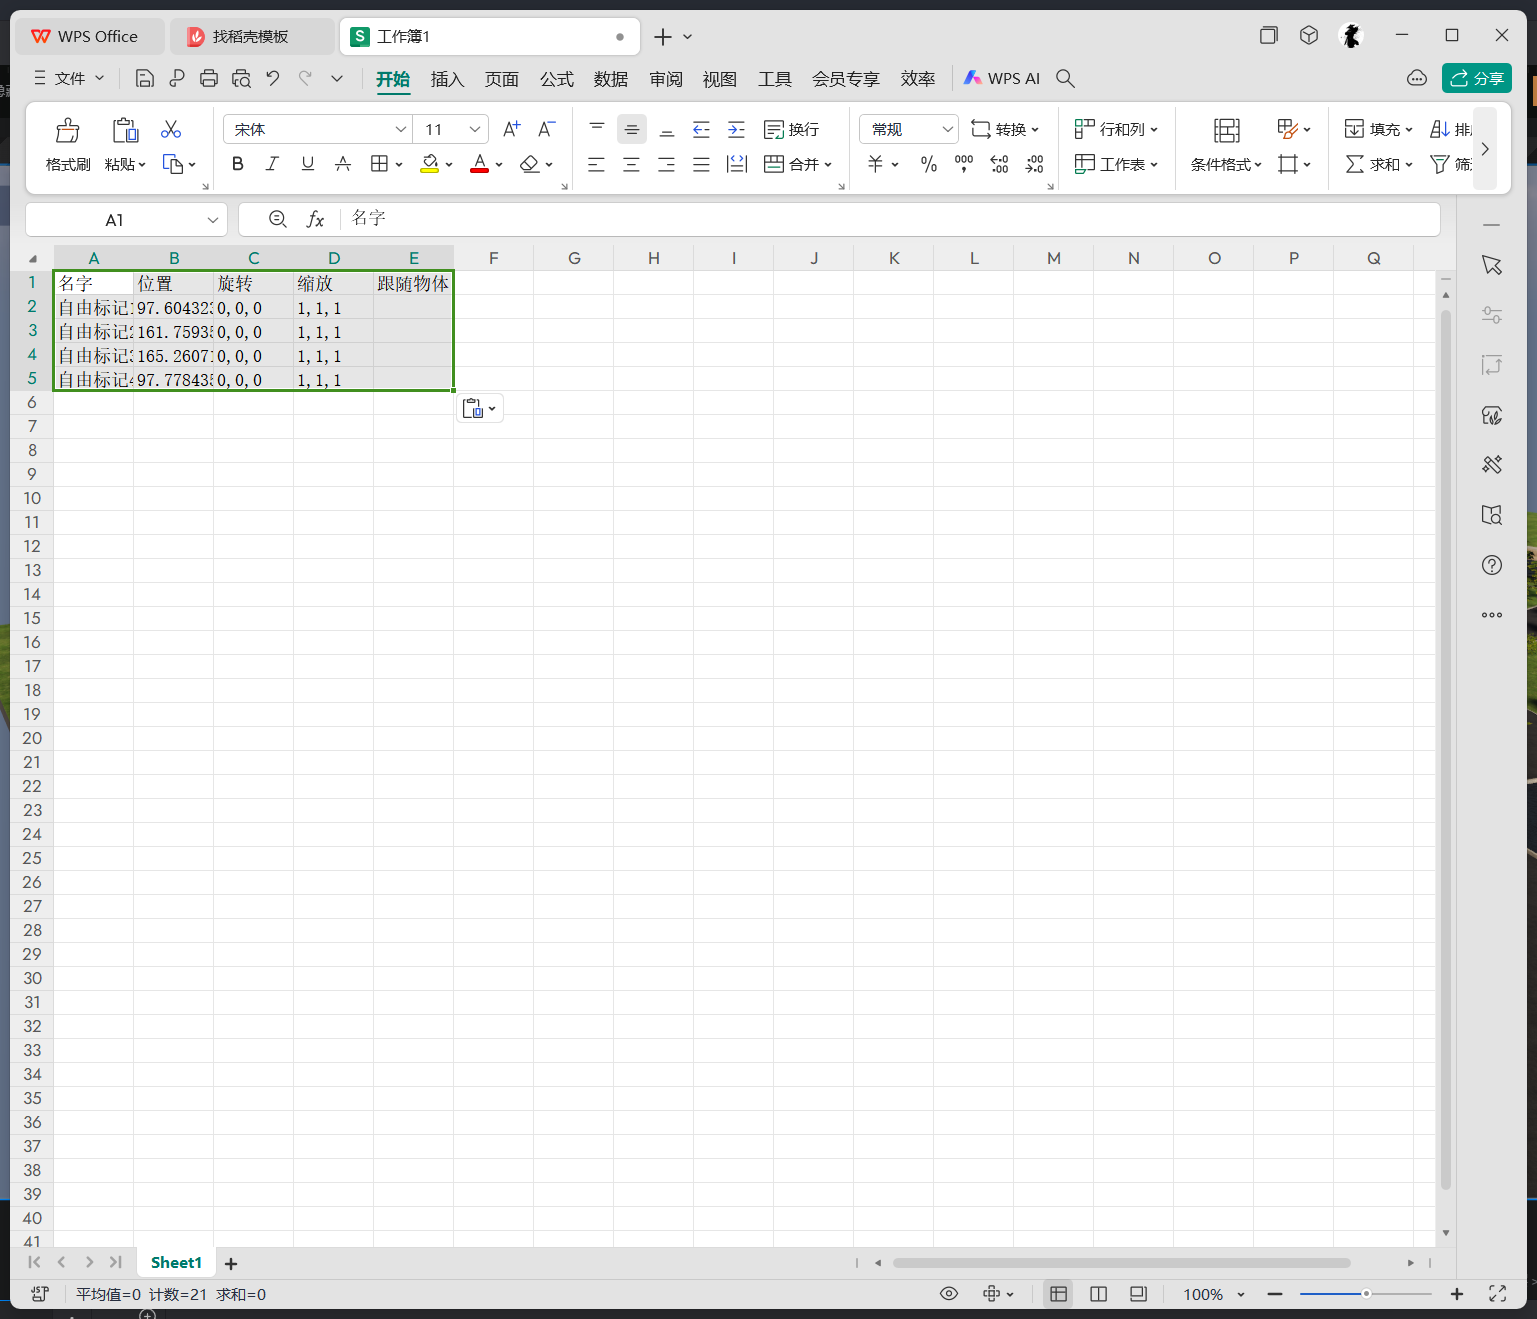Click the 分享 share button
The width and height of the screenshot is (1537, 1319).
[x=1476, y=78]
